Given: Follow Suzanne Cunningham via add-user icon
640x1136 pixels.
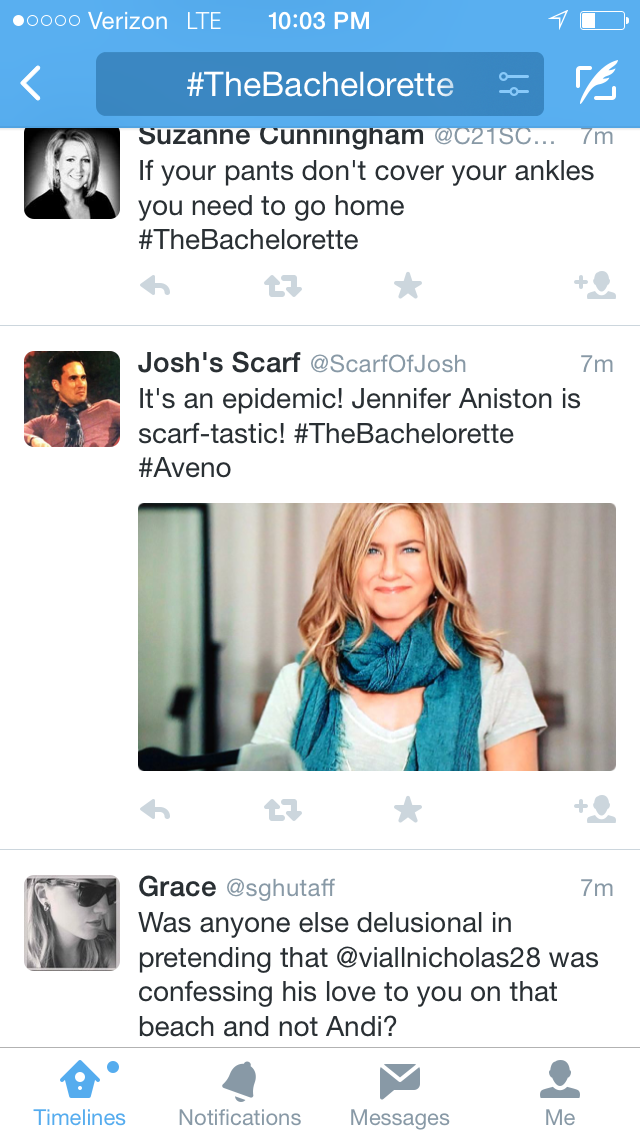Looking at the screenshot, I should pos(595,287).
